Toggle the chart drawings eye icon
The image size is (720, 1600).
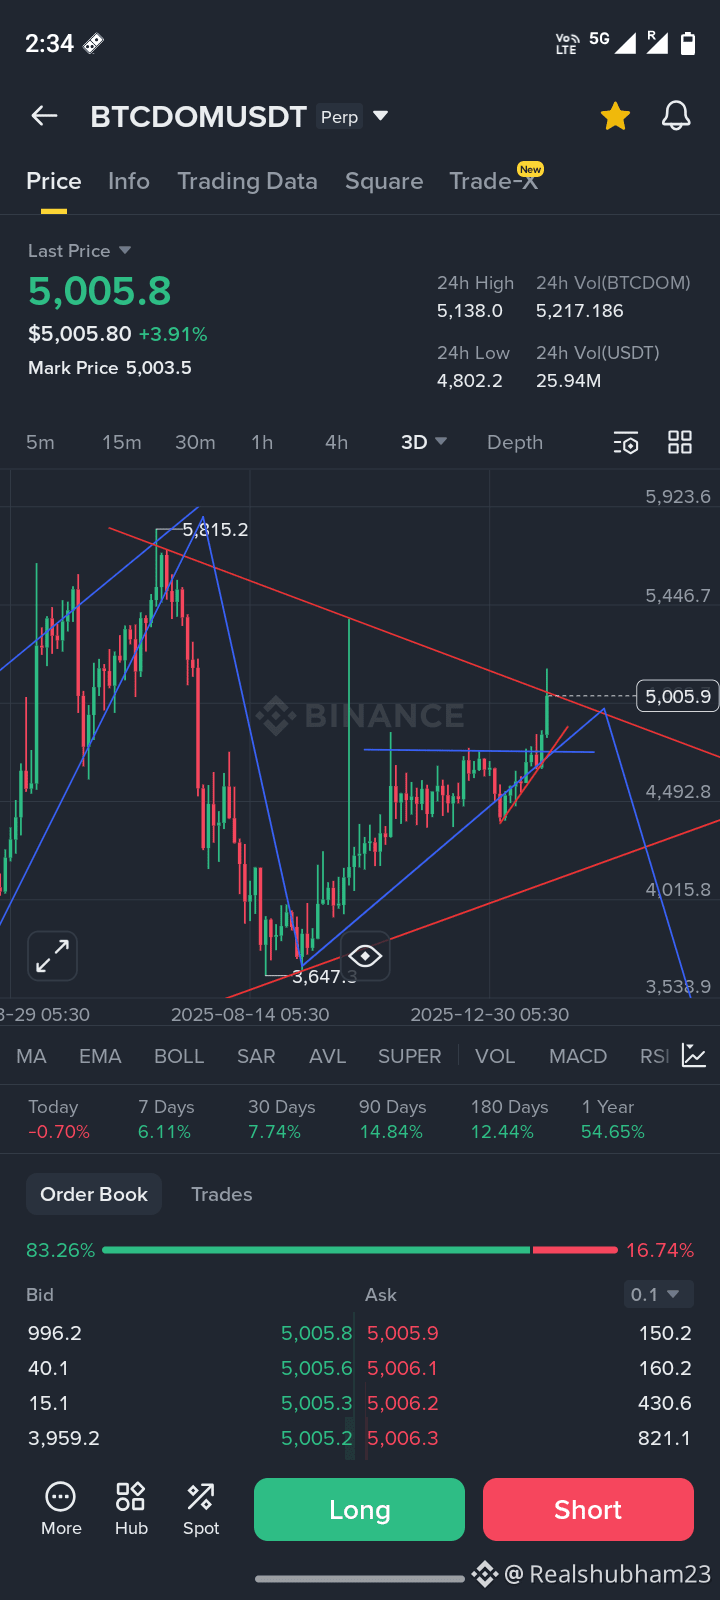365,956
